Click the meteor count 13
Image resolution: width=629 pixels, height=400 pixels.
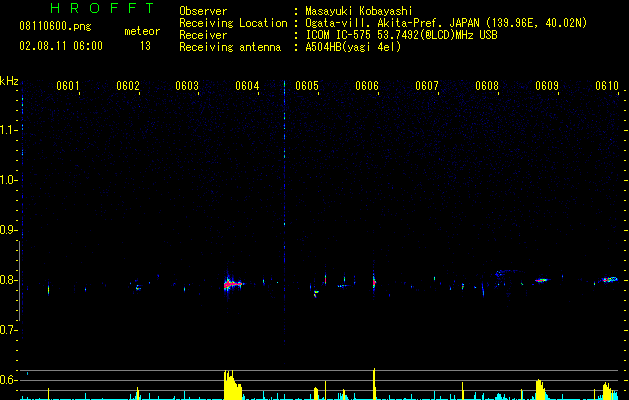pyautogui.click(x=145, y=46)
